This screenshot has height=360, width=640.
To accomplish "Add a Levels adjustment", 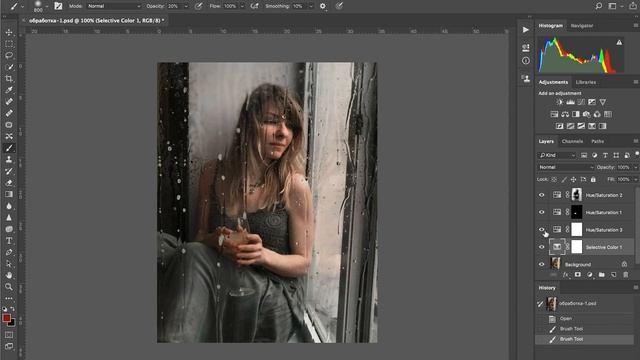I will [571, 102].
